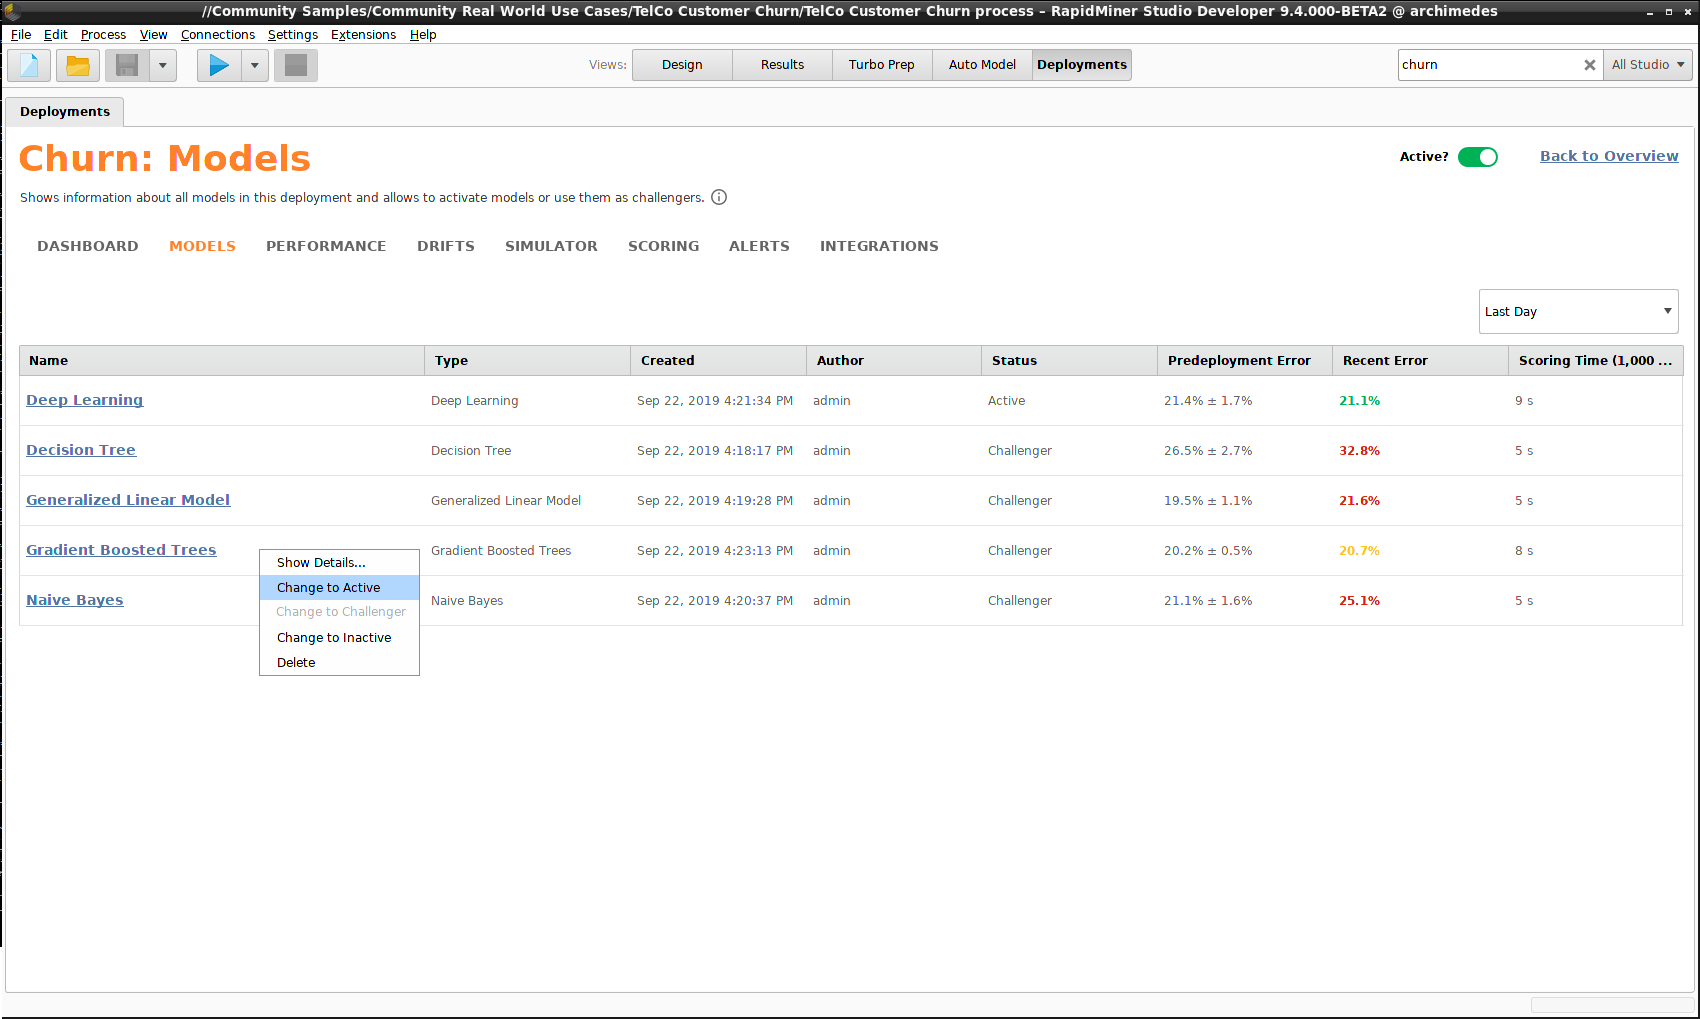Open the Process menu
This screenshot has width=1700, height=1019.
[103, 35]
